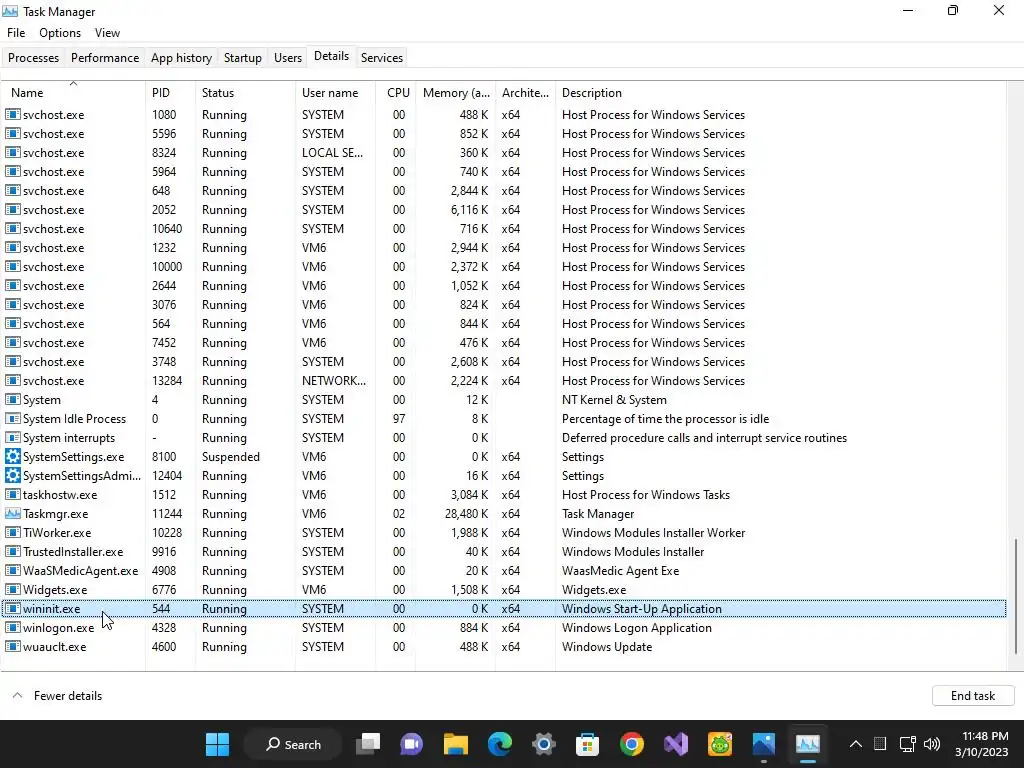Switch to the Users tab
This screenshot has width=1024, height=768.
pyautogui.click(x=288, y=57)
